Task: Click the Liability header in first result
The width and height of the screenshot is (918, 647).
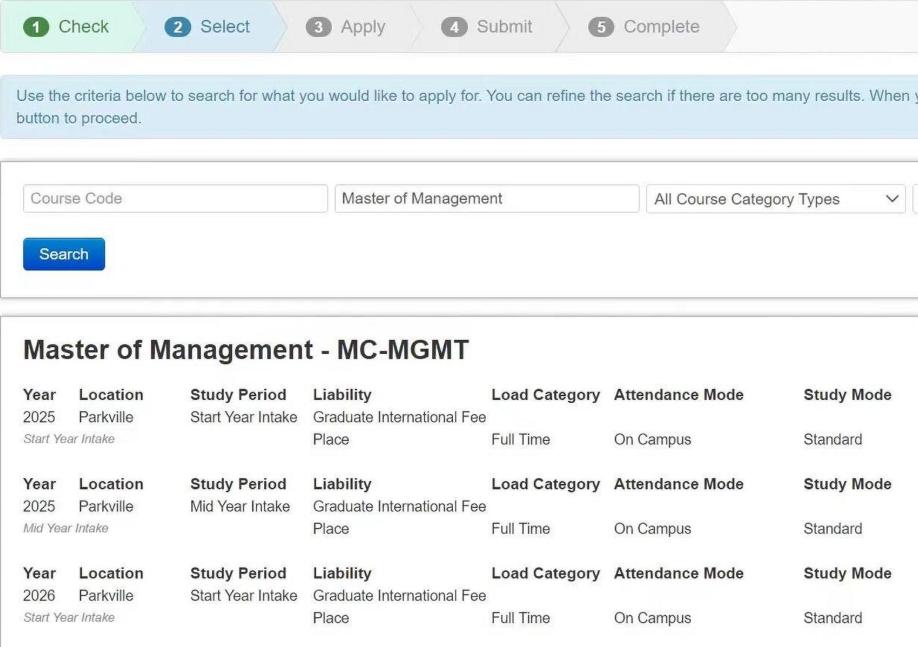Action: 342,395
